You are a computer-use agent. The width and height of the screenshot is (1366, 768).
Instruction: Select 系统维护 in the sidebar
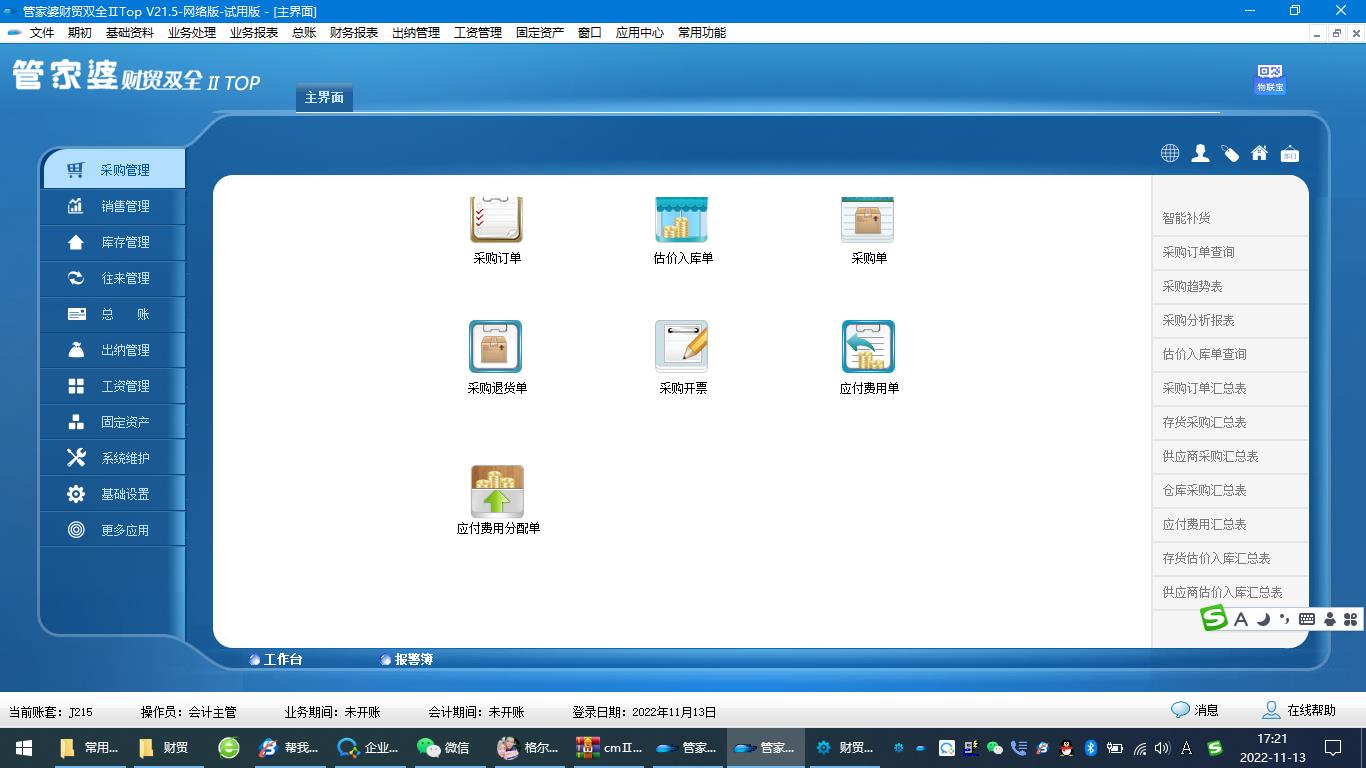(113, 458)
